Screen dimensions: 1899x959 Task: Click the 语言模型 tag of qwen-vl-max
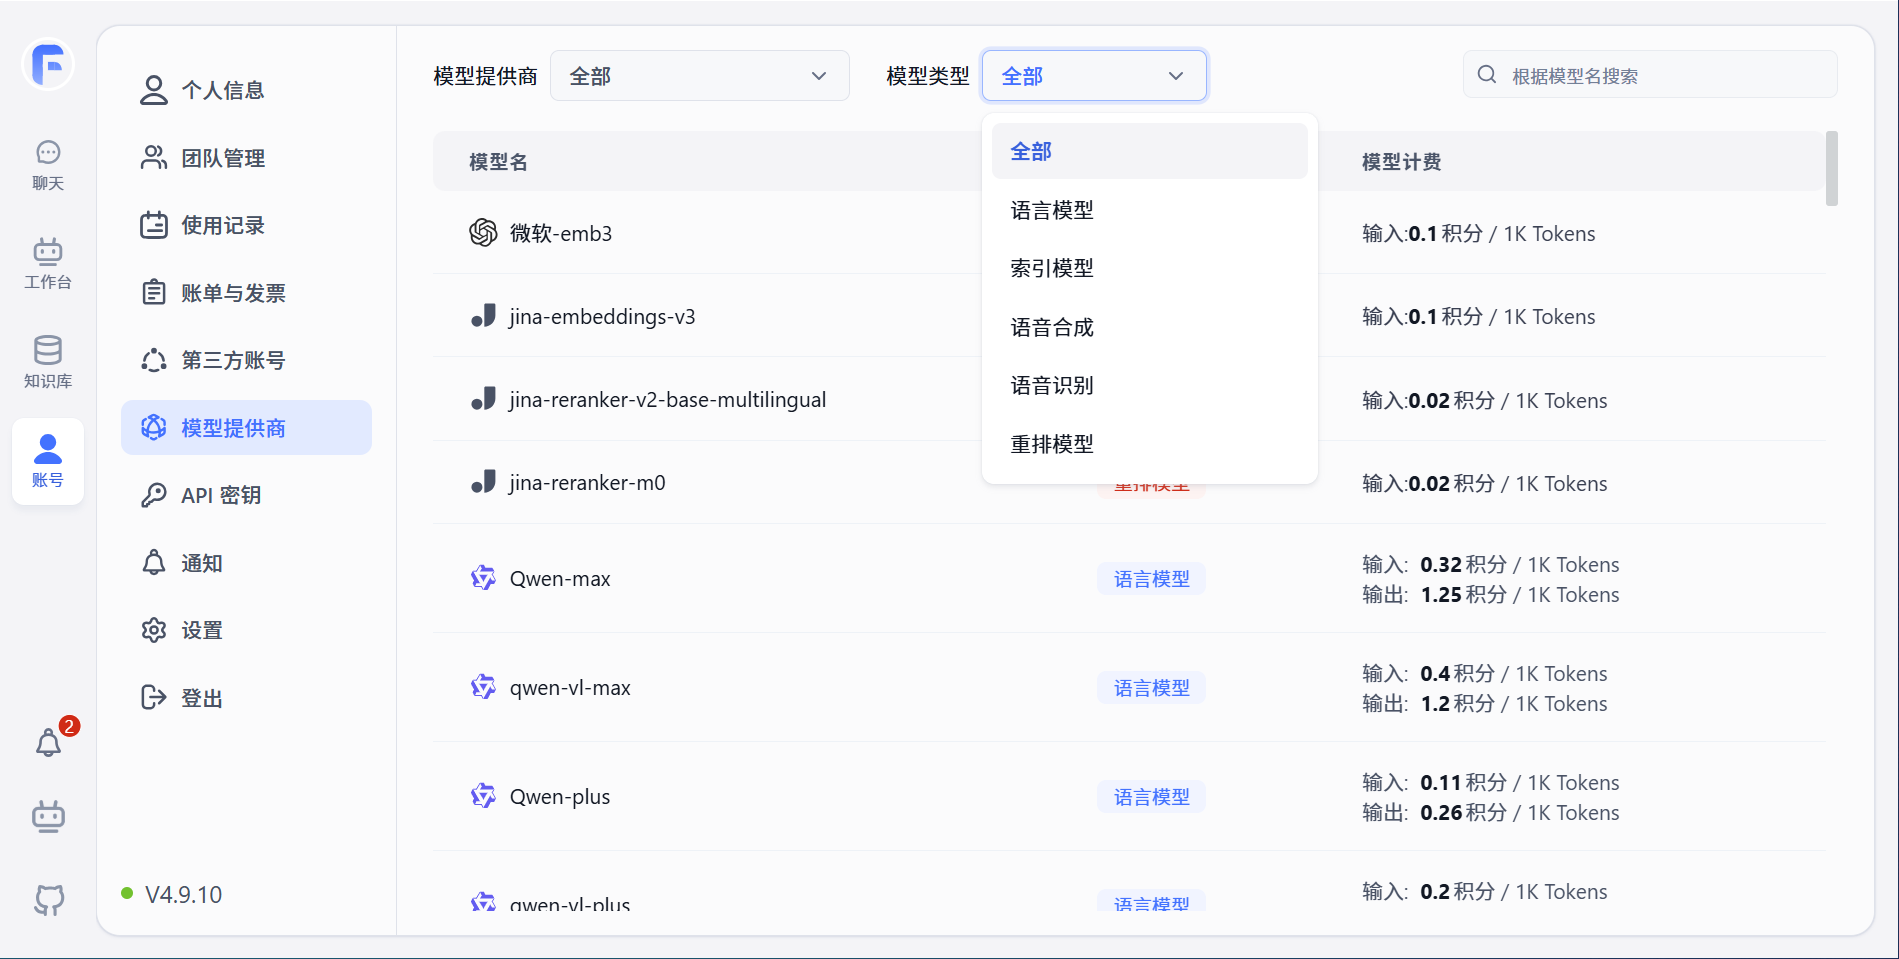click(1151, 688)
